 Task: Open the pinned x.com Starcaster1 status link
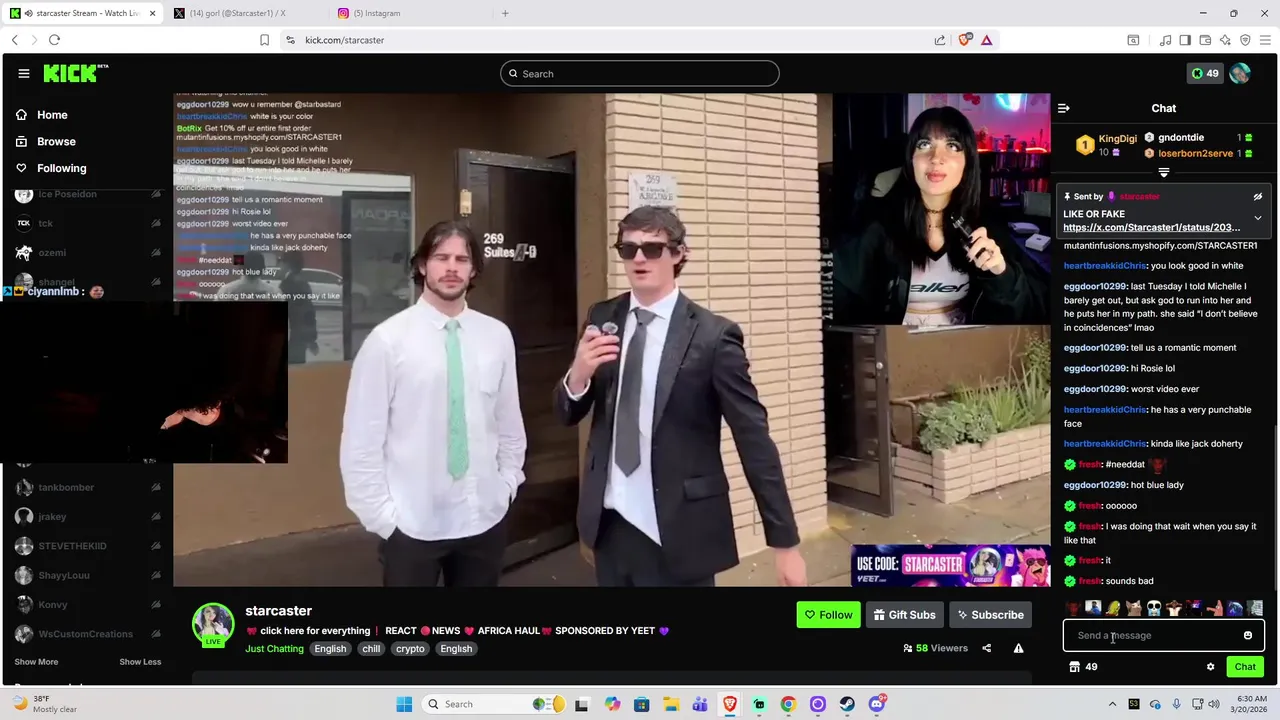click(1152, 228)
